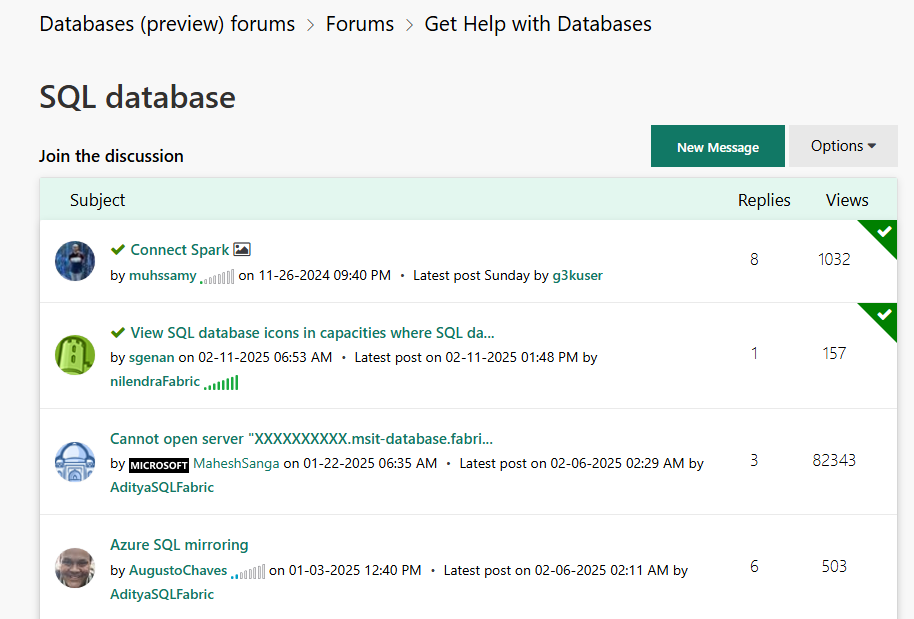
Task: Go to Databases (preview) forums breadcrumb
Action: (x=167, y=24)
